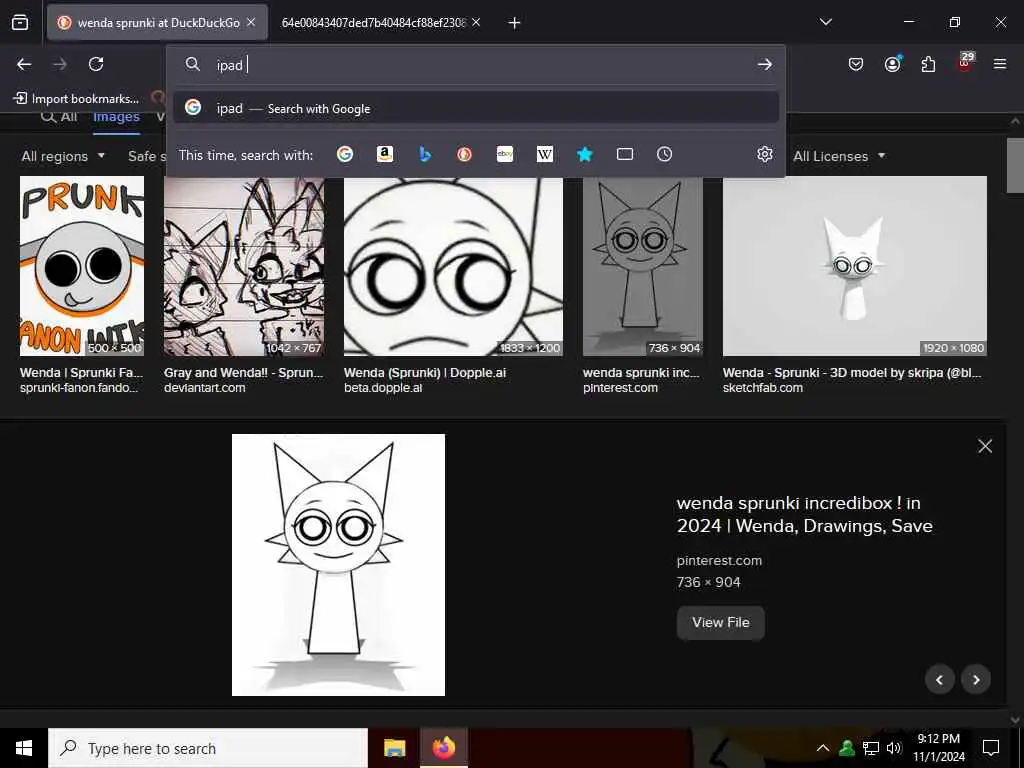Close the image detail panel

[x=985, y=446]
